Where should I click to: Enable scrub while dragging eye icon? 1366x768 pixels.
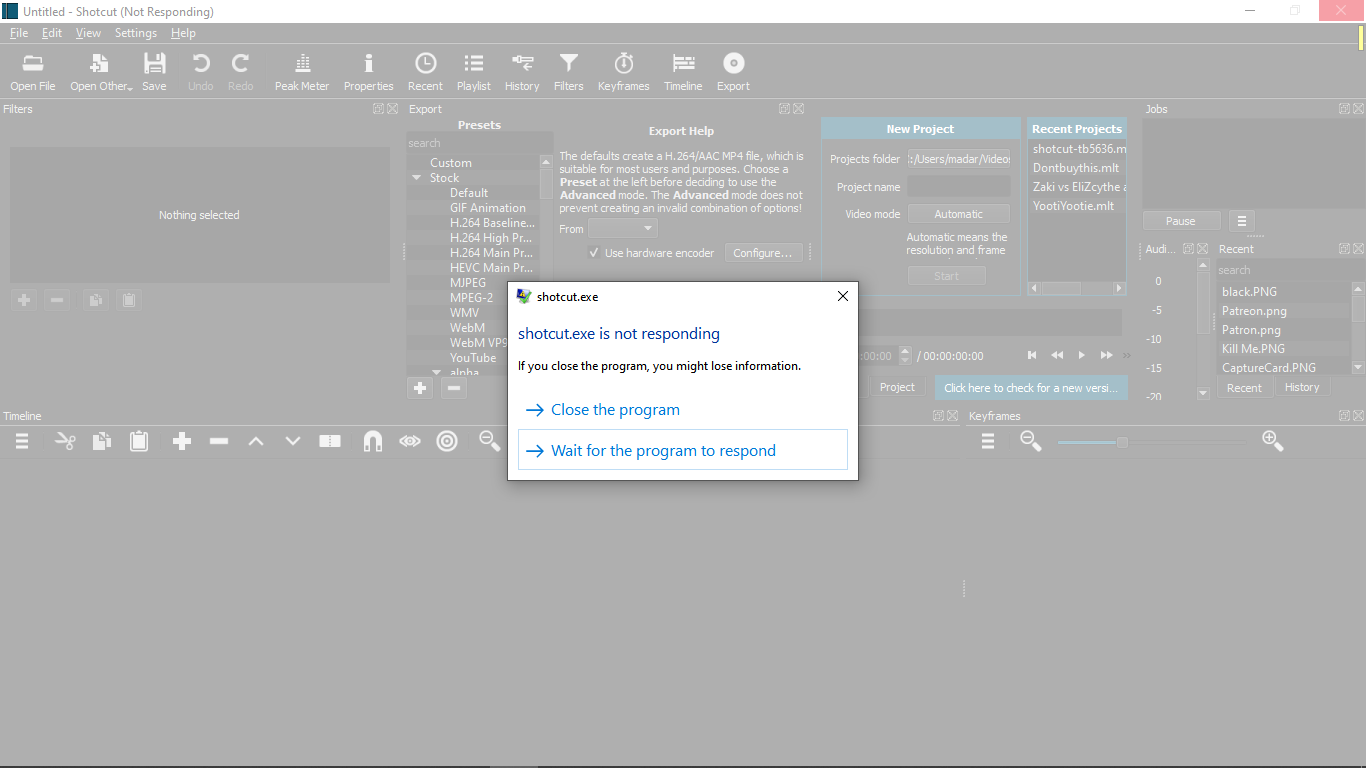pos(410,441)
